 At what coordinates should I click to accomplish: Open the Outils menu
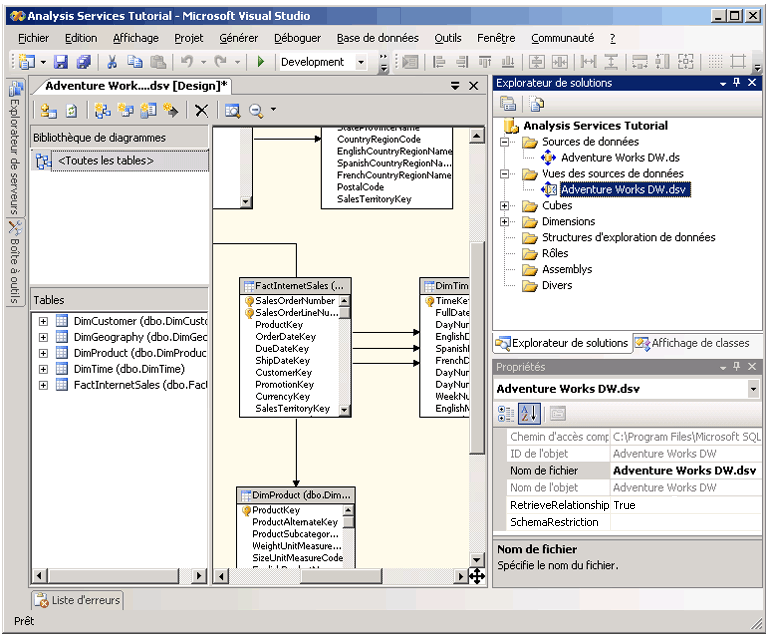[447, 38]
